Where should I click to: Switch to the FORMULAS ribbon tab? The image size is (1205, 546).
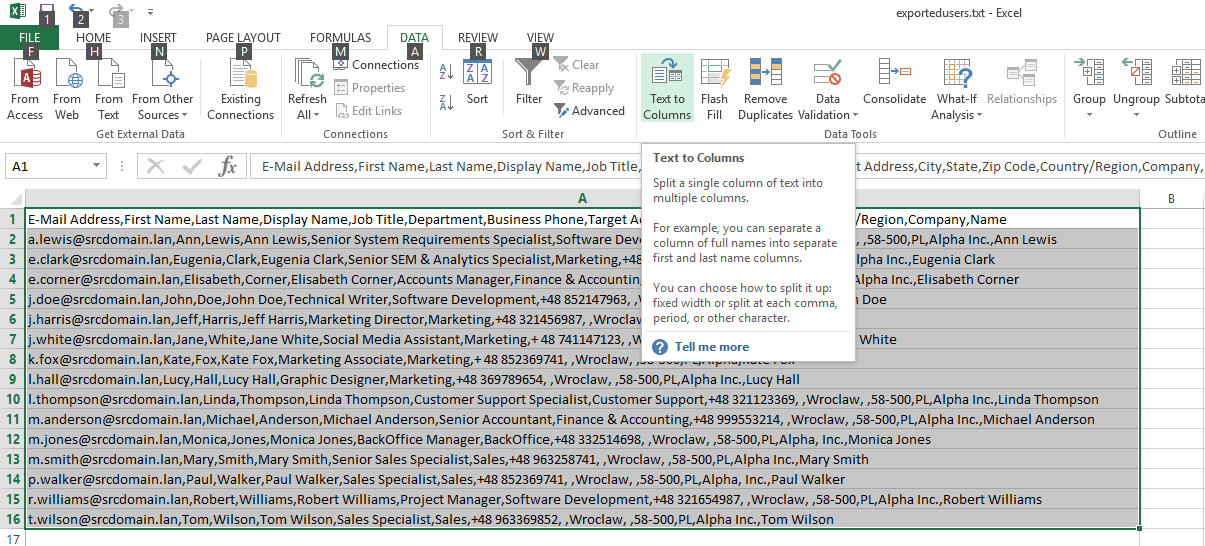point(340,38)
